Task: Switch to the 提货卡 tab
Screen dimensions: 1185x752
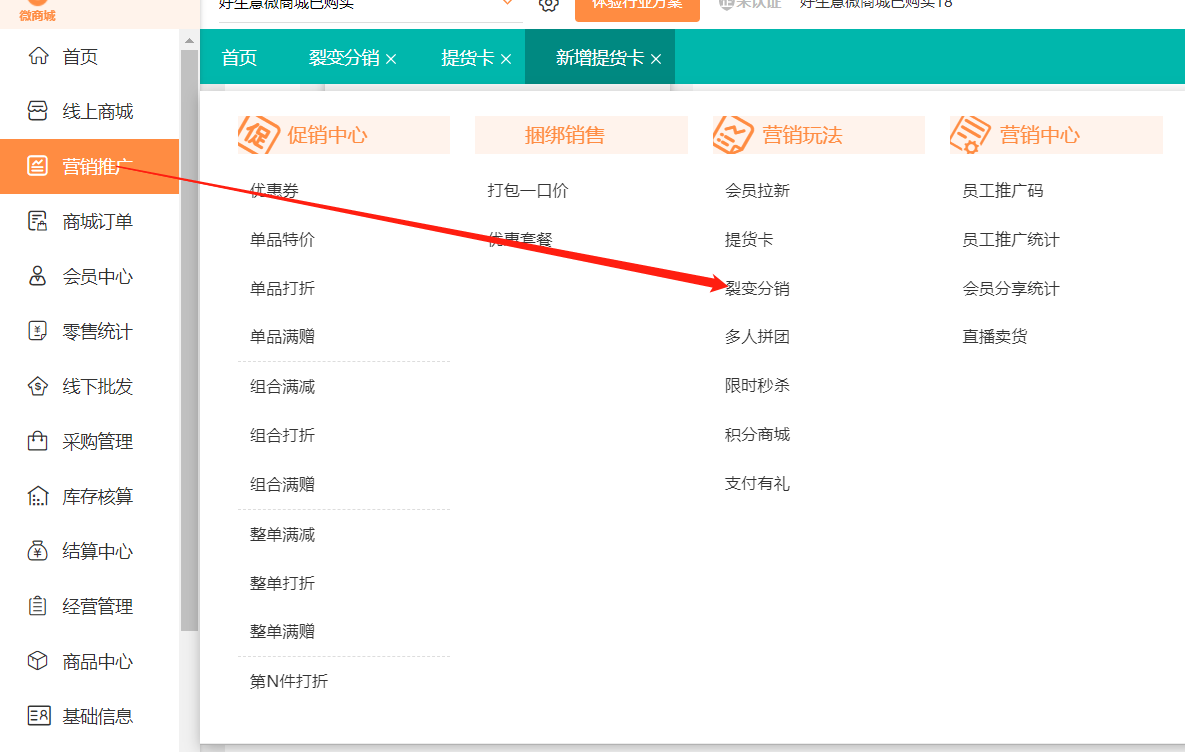Action: click(469, 57)
